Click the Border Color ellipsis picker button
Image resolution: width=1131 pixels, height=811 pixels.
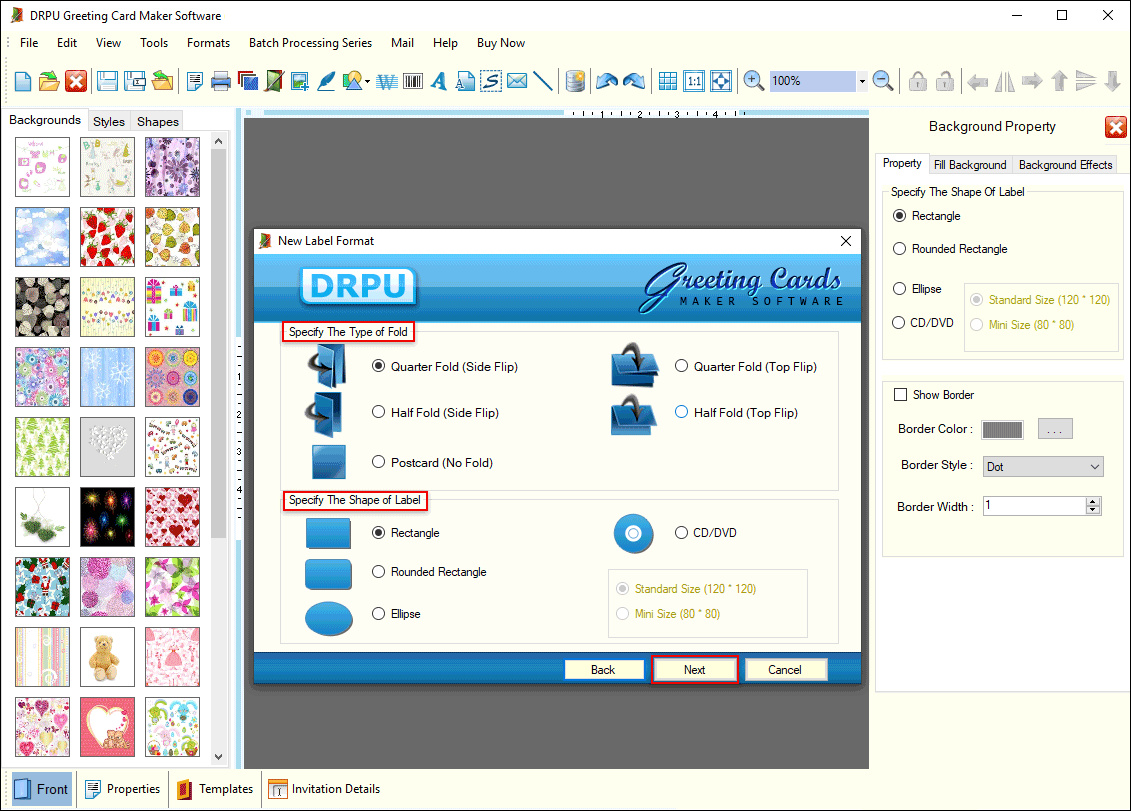(1055, 429)
